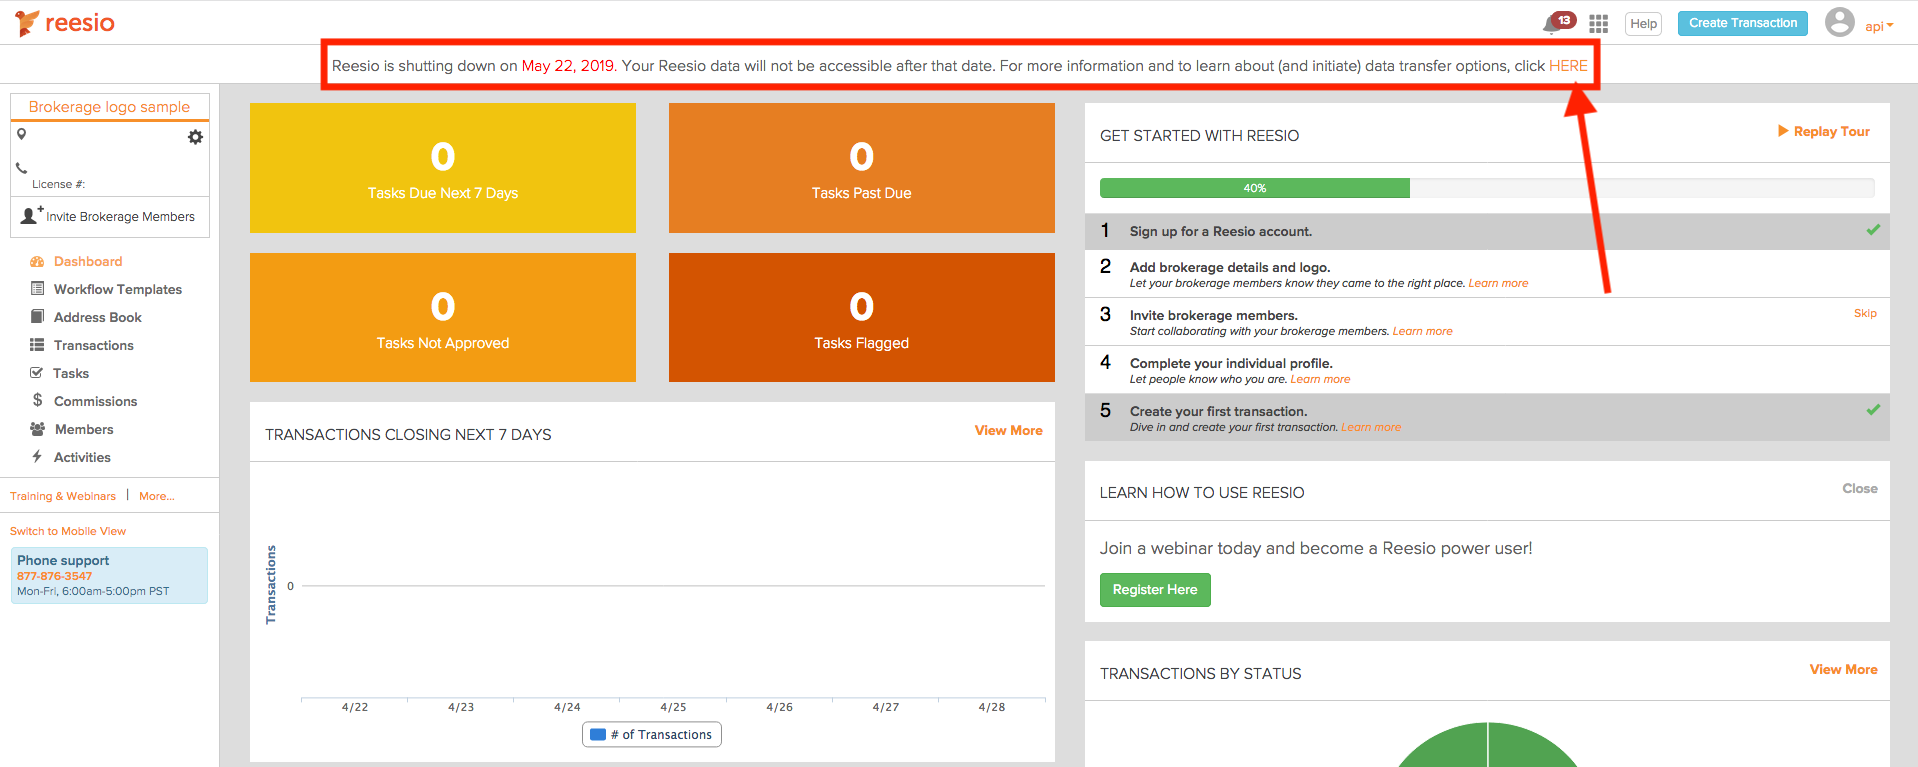
Task: Navigate to Transactions in sidebar
Action: pos(94,346)
